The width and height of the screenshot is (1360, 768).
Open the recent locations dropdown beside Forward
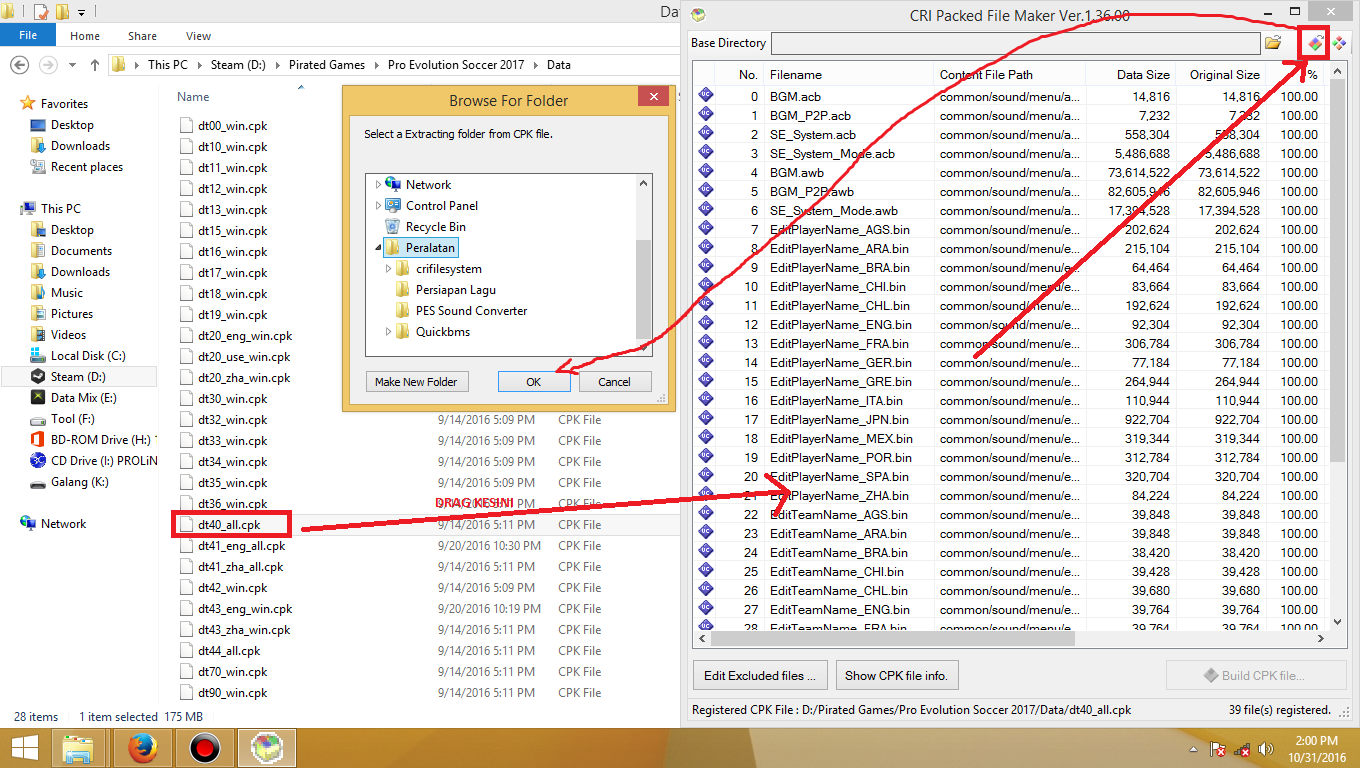coord(73,65)
